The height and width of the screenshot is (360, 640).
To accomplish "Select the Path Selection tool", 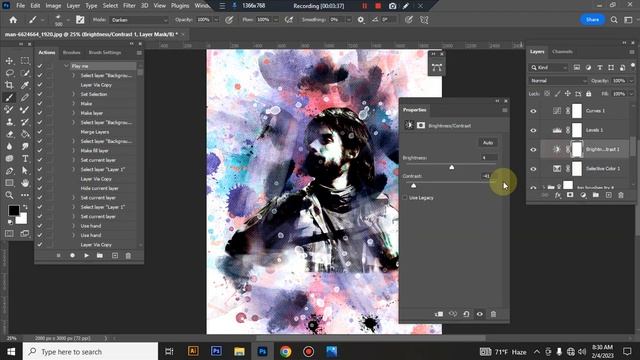I will 25,171.
